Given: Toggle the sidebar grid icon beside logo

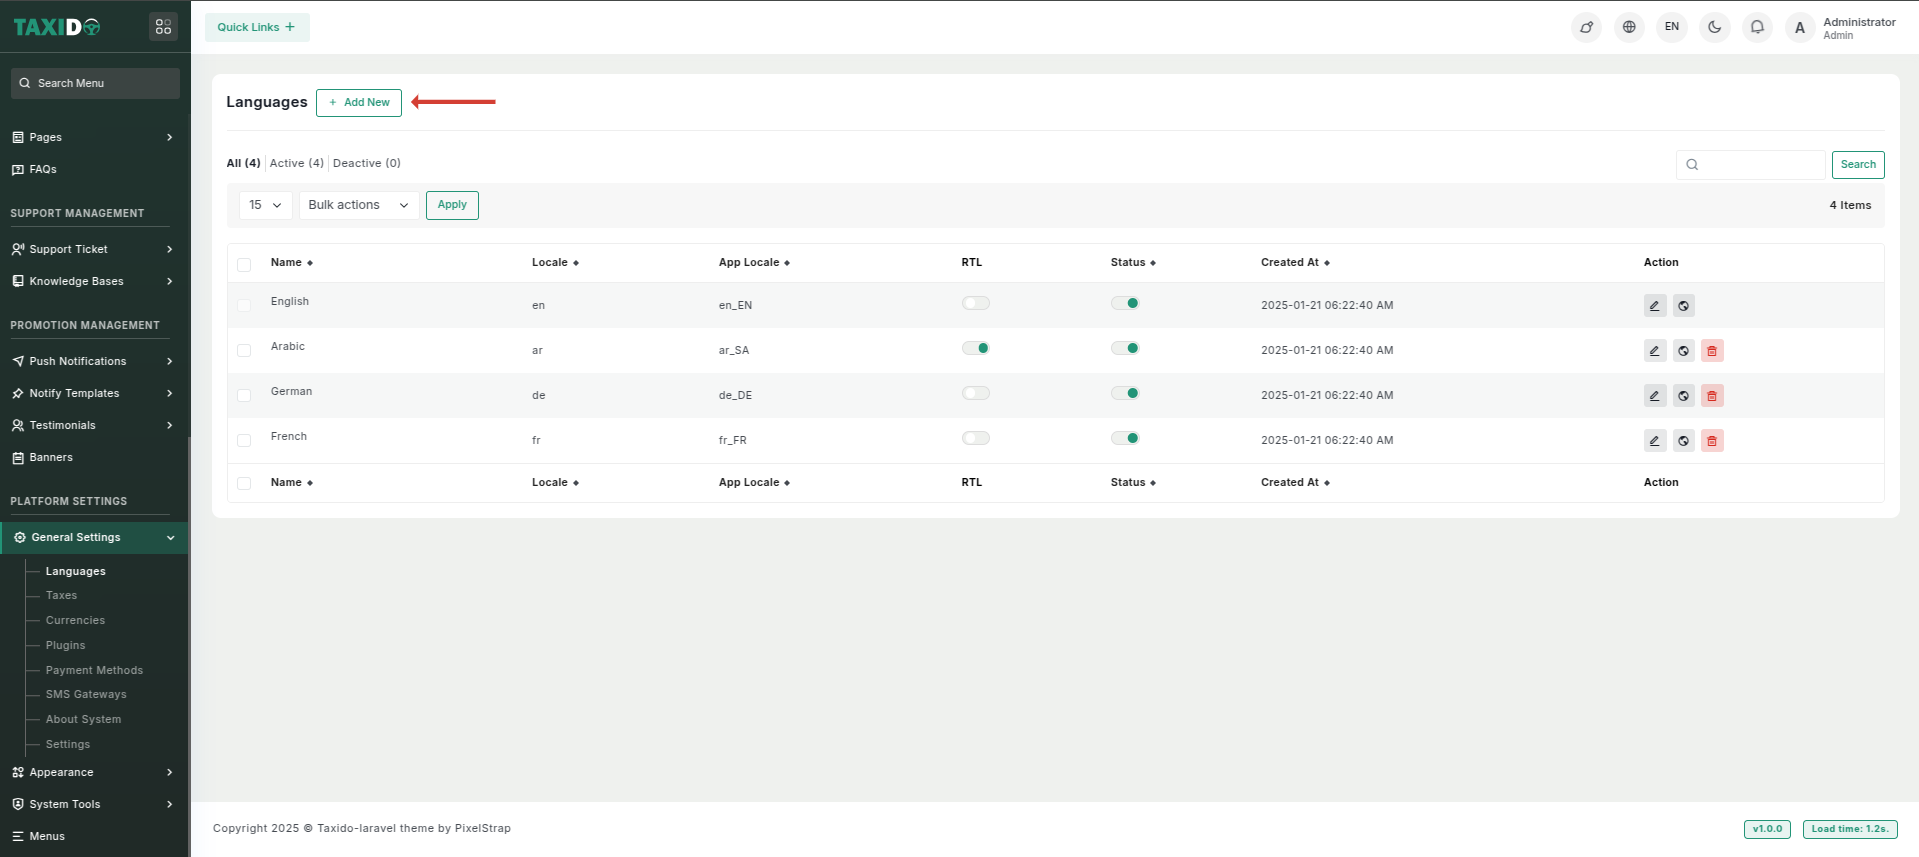Looking at the screenshot, I should point(163,27).
